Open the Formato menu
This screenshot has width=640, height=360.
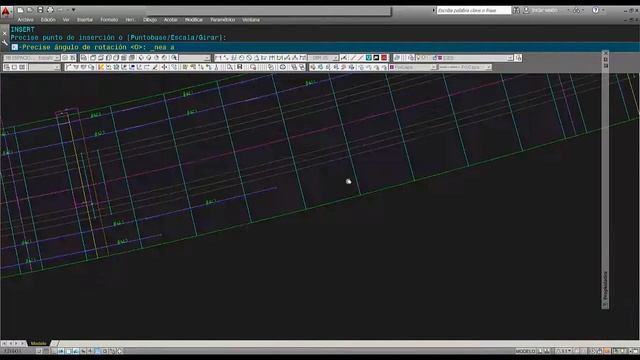(x=109, y=20)
